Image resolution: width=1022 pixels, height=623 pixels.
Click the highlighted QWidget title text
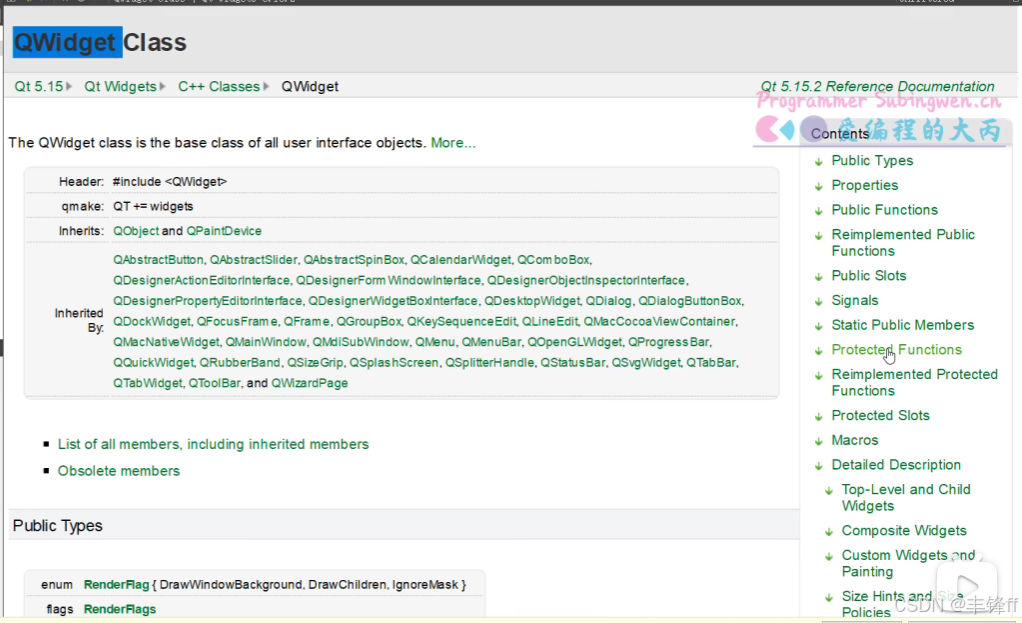pos(67,42)
